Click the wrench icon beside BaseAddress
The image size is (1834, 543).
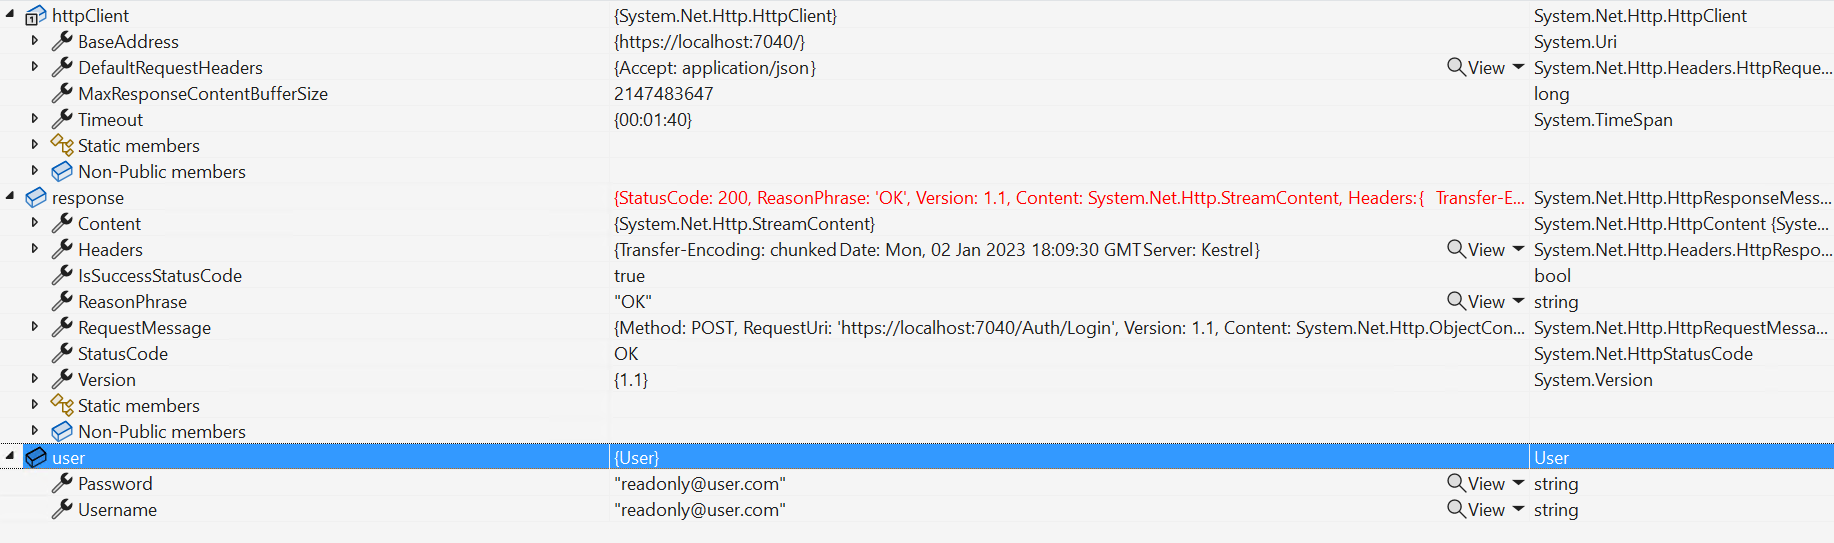62,41
